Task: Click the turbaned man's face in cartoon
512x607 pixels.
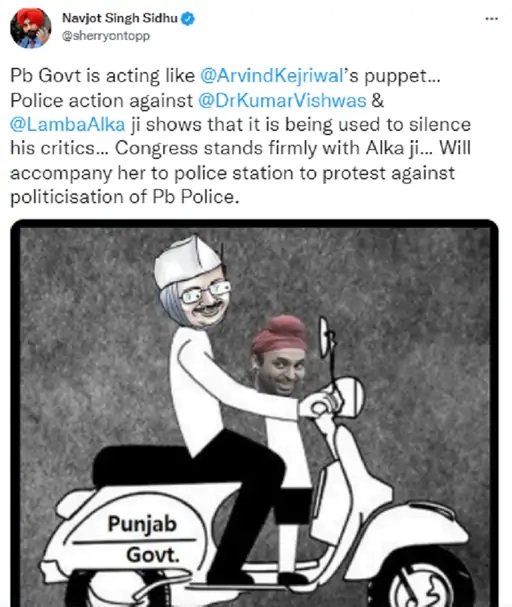Action: coord(280,374)
